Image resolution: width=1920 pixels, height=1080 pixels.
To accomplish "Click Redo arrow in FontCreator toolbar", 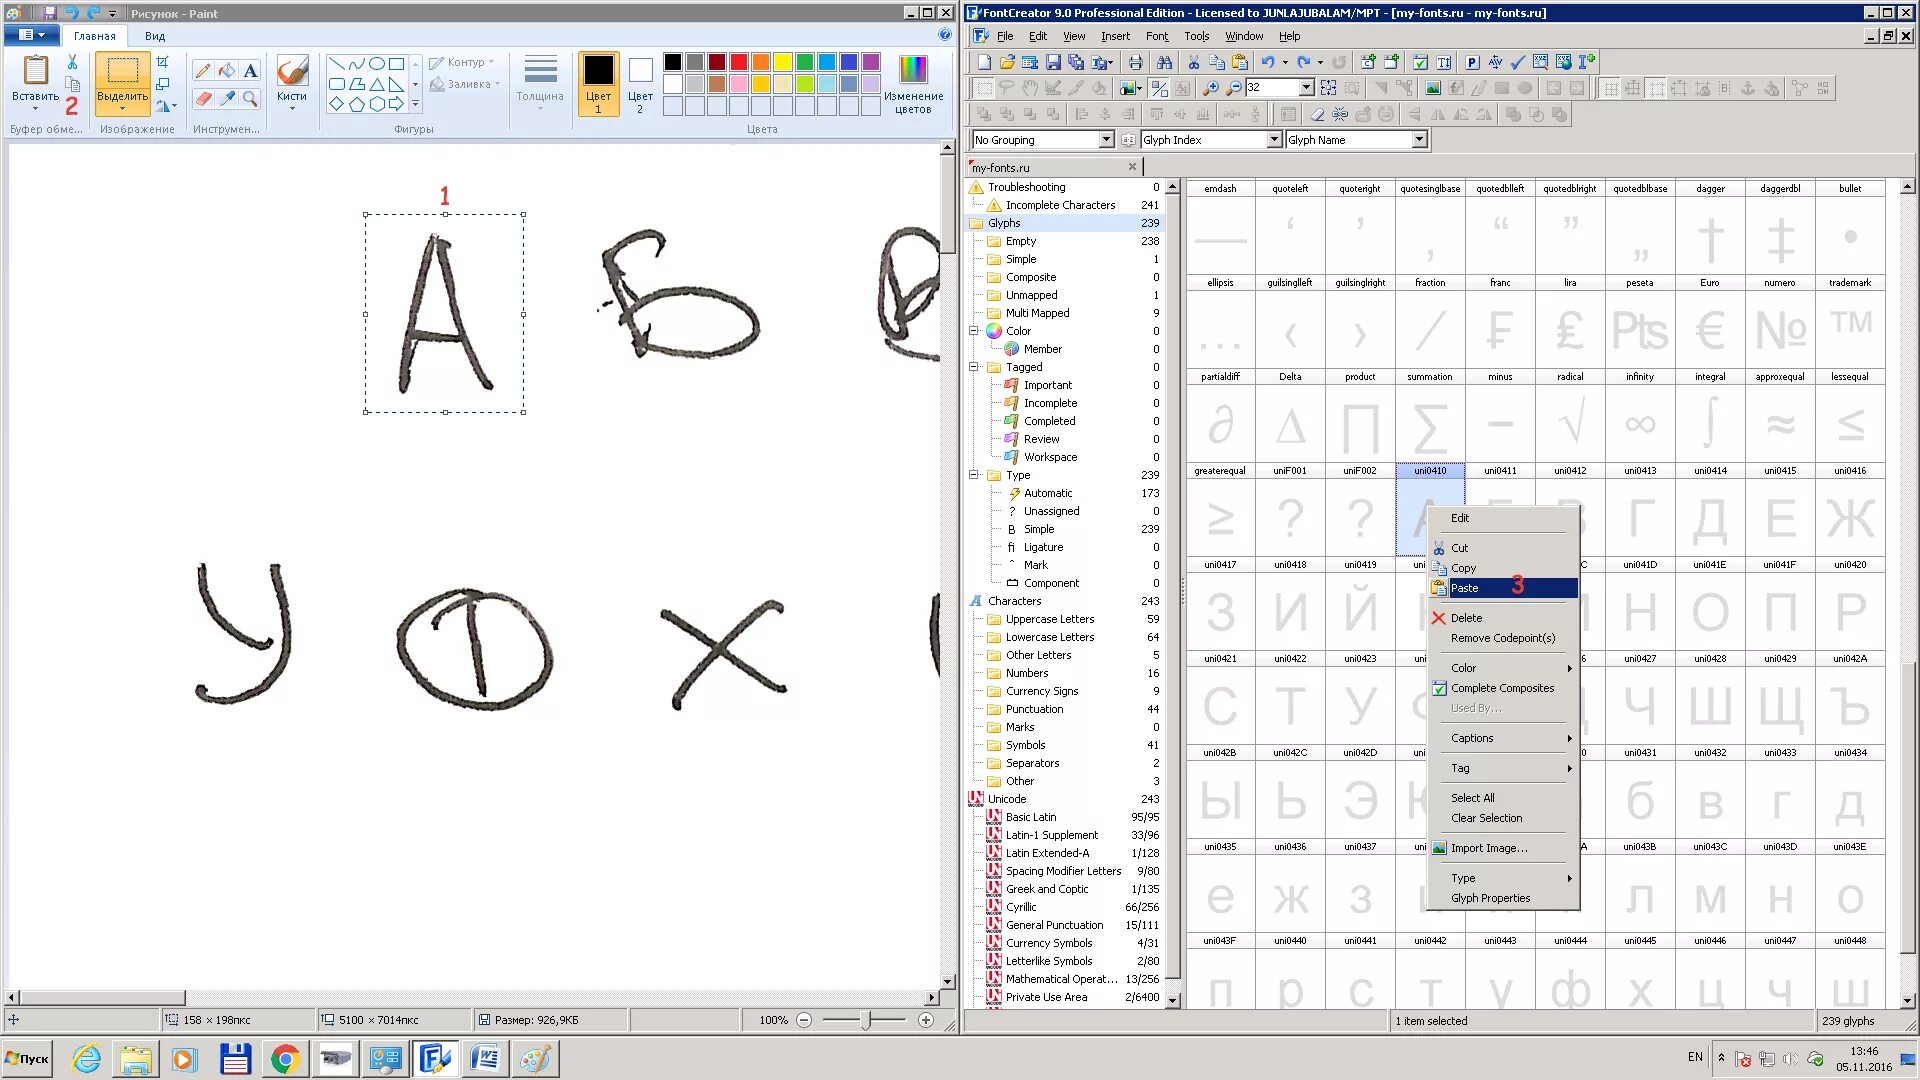I will 1304,62.
